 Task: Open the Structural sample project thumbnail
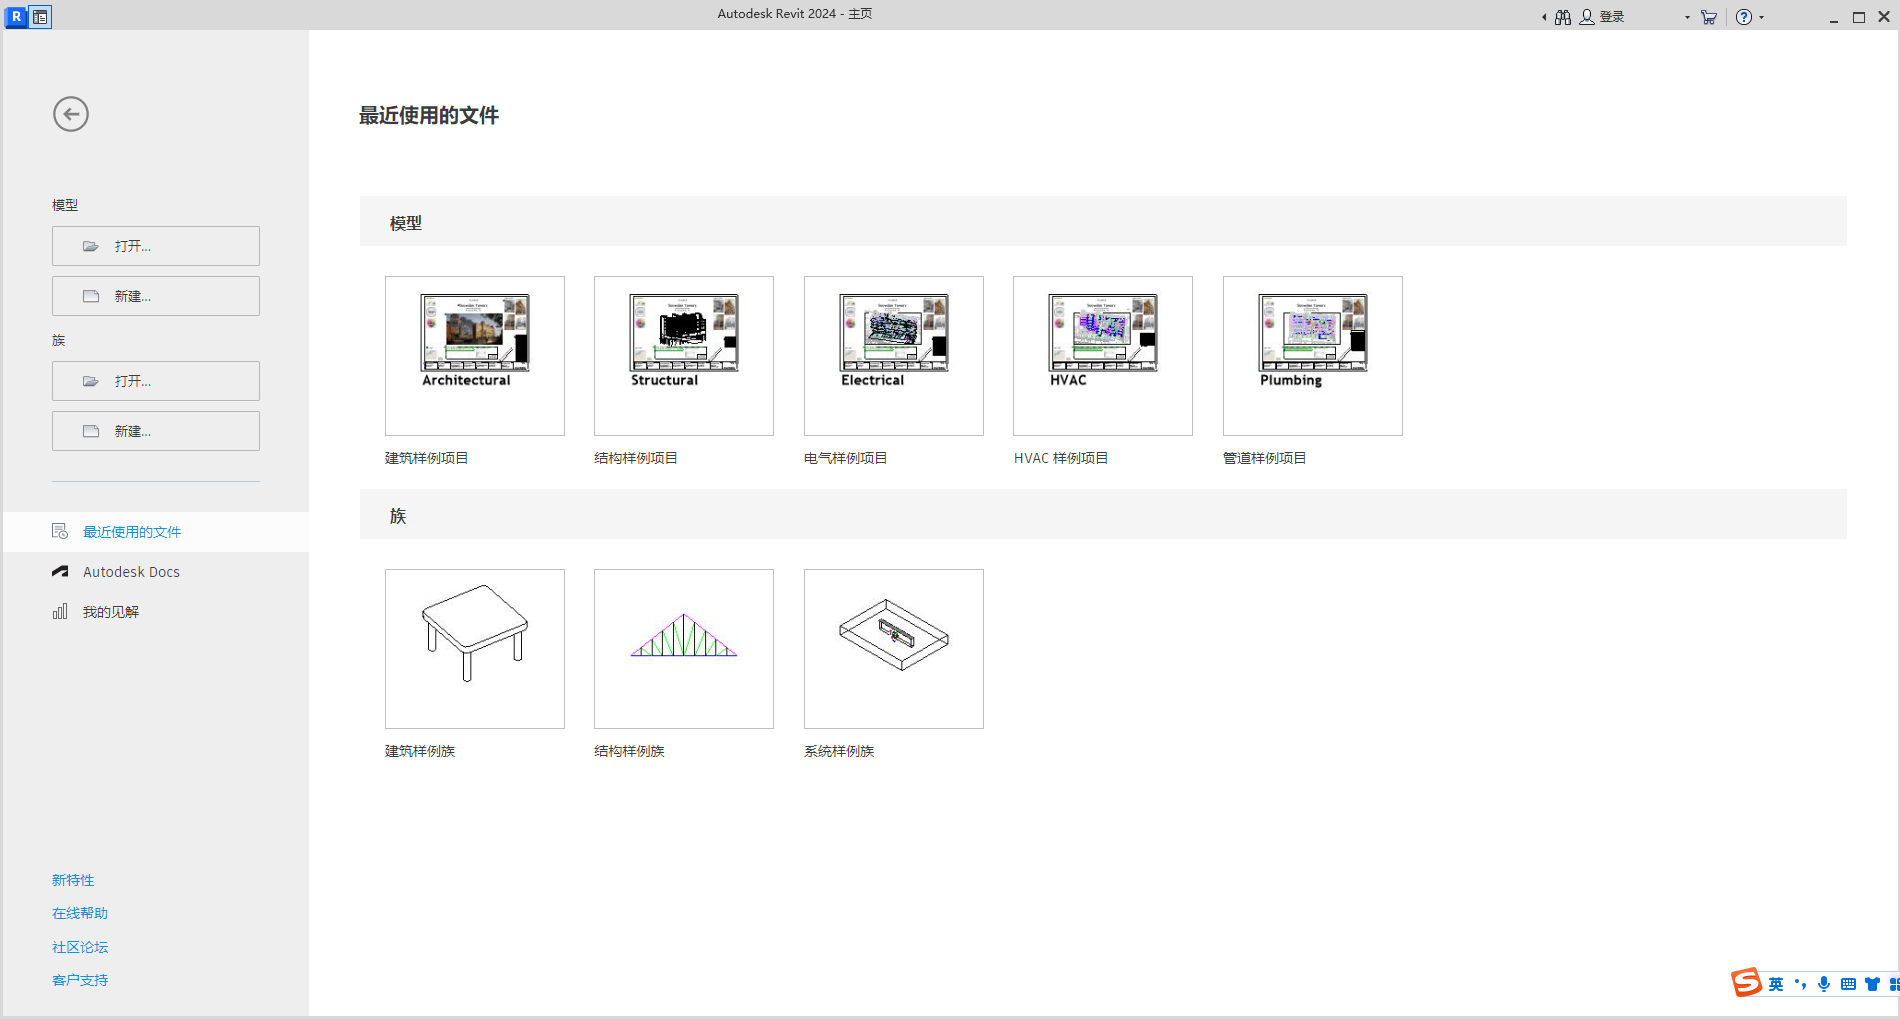tap(683, 355)
